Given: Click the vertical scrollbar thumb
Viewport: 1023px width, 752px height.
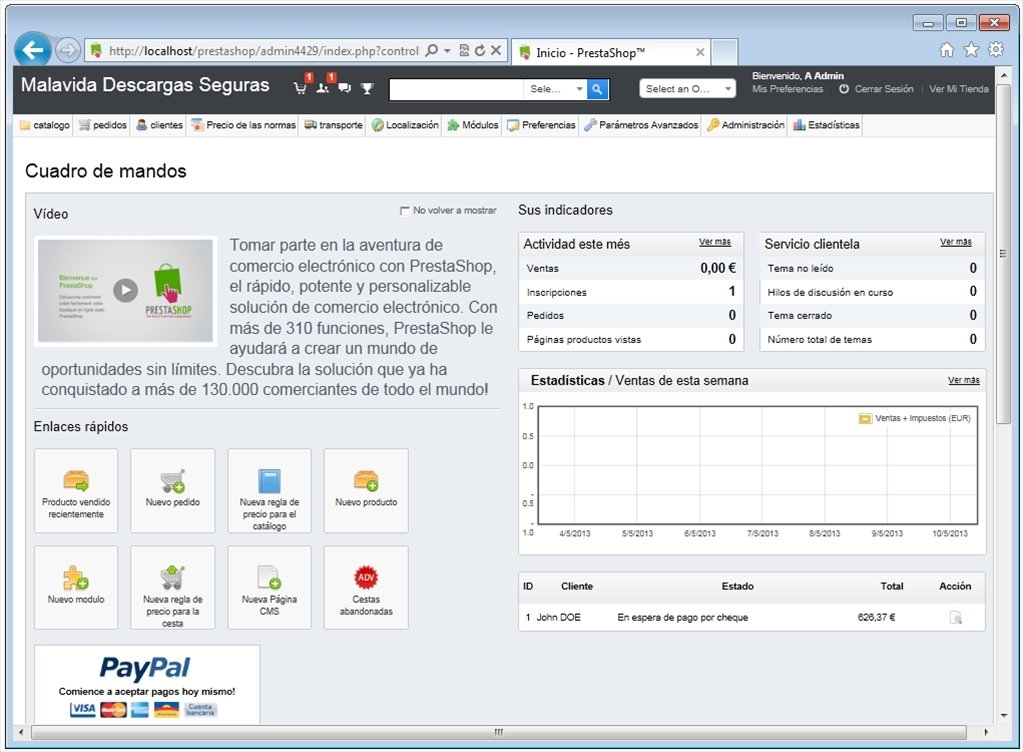Looking at the screenshot, I should (1003, 254).
